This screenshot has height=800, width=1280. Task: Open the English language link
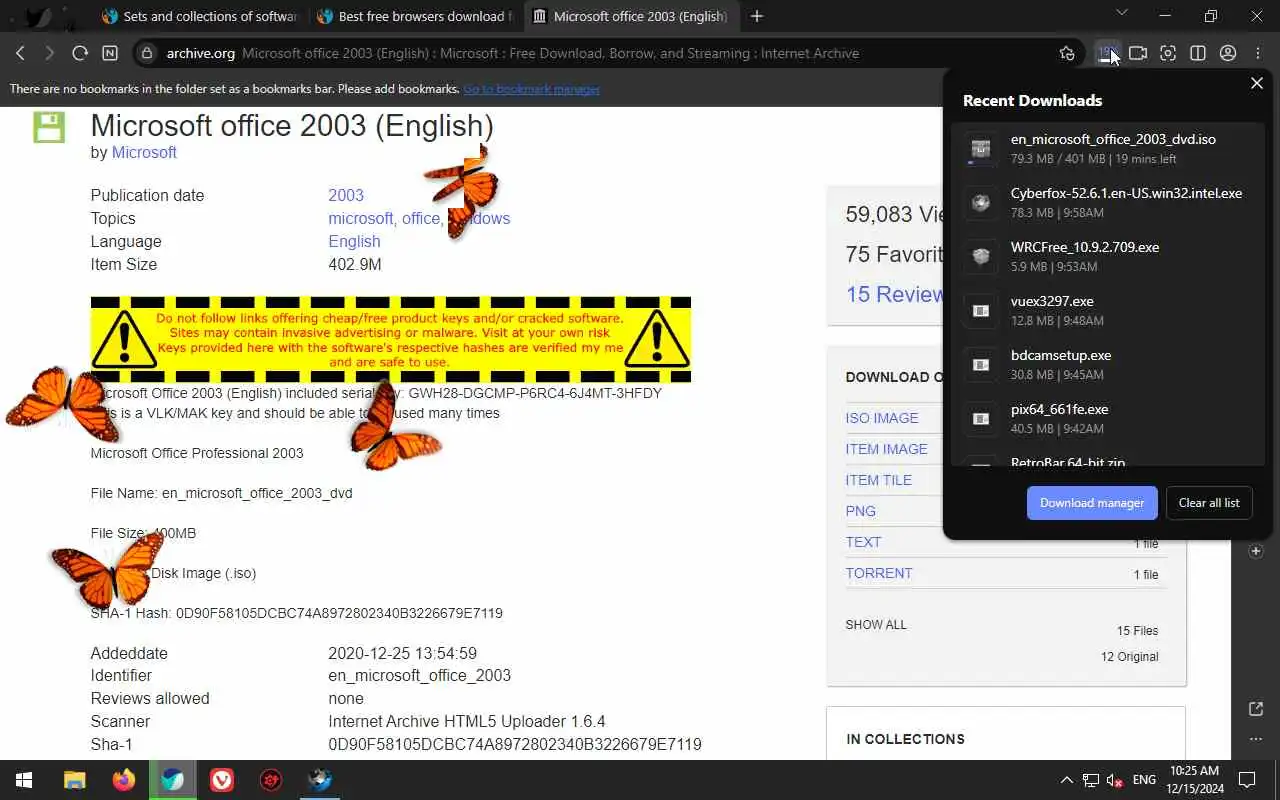[x=354, y=241]
